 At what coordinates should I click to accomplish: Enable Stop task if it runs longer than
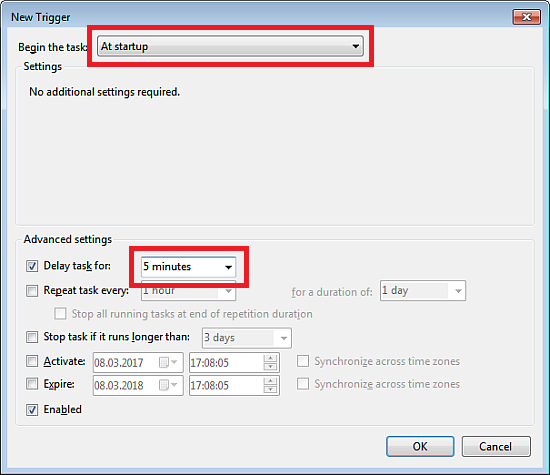32,337
